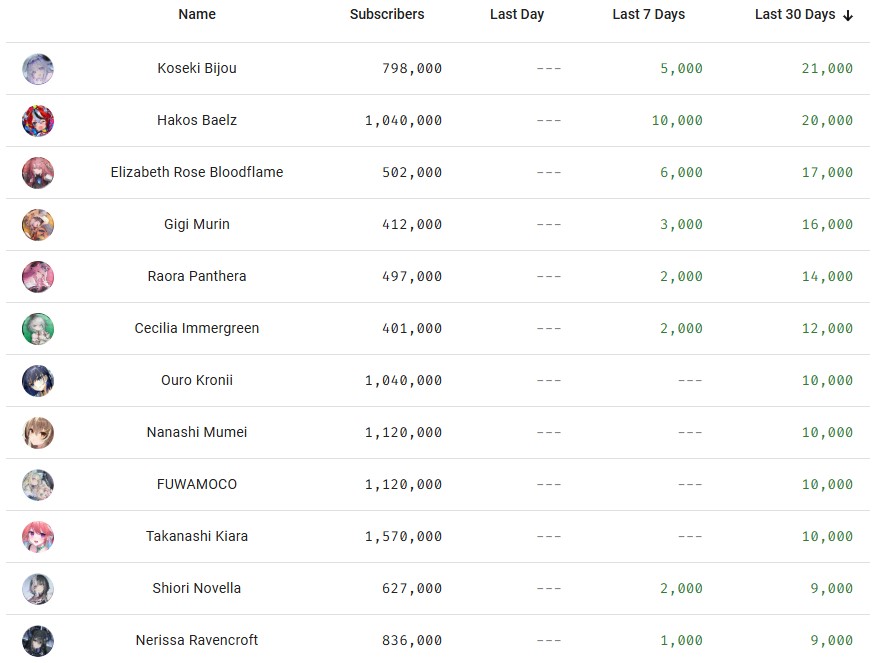Select Nanashi Mumei's avatar icon
This screenshot has width=875, height=663.
tap(38, 433)
